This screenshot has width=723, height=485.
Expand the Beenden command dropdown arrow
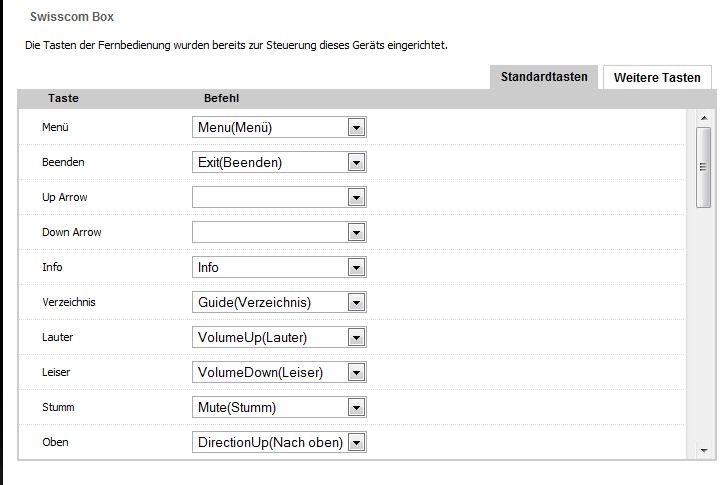pyautogui.click(x=355, y=162)
